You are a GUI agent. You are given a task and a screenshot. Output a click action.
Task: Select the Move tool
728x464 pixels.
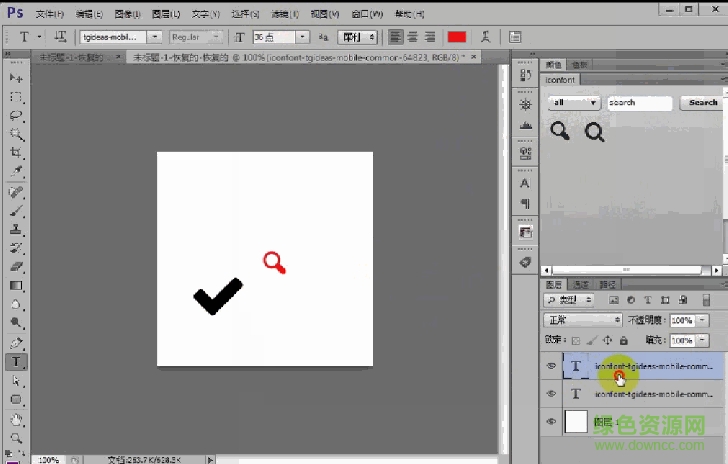pyautogui.click(x=17, y=77)
